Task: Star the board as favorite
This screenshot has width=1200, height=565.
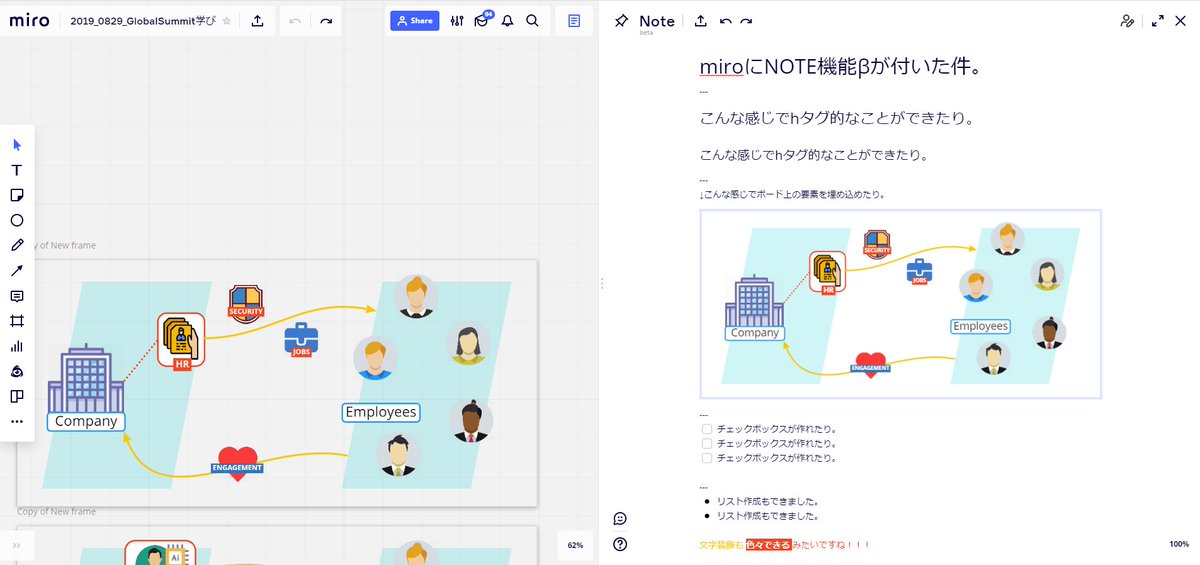Action: click(x=227, y=20)
